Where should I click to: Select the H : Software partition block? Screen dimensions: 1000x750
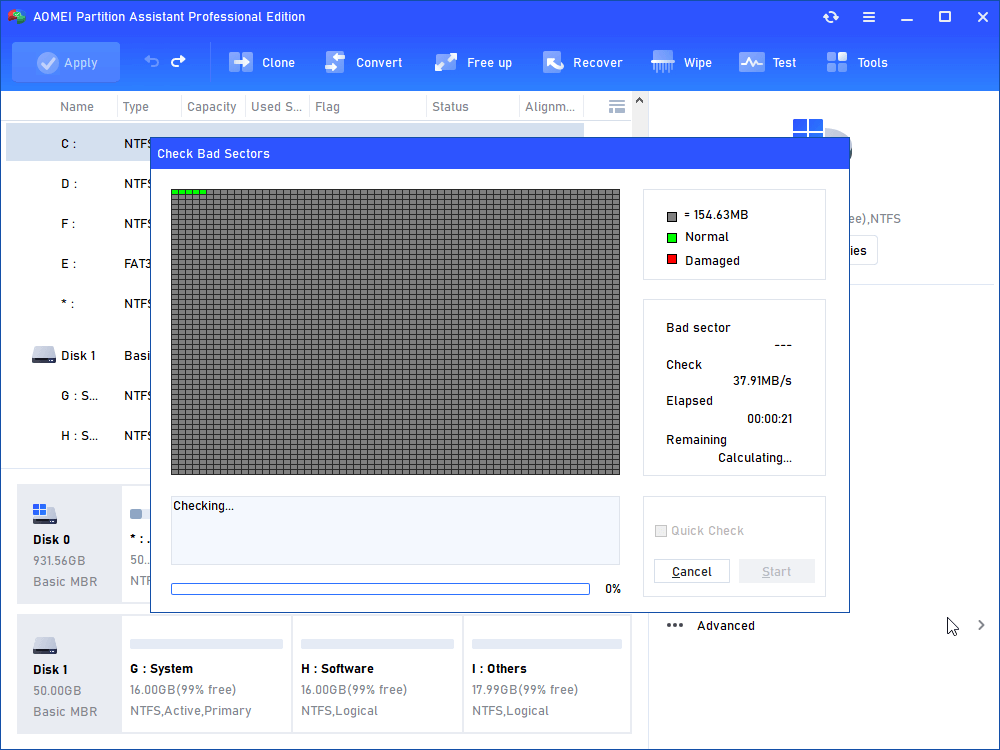click(378, 674)
